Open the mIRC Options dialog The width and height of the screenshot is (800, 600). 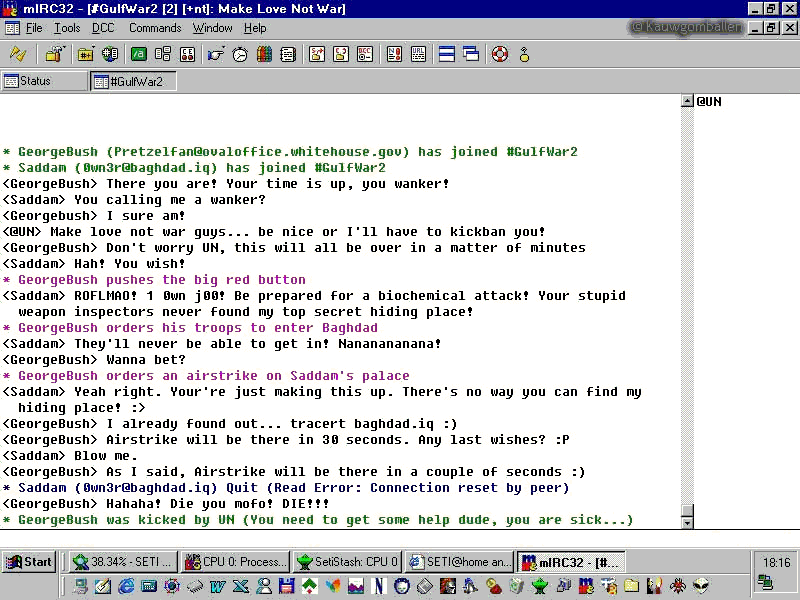(53, 54)
